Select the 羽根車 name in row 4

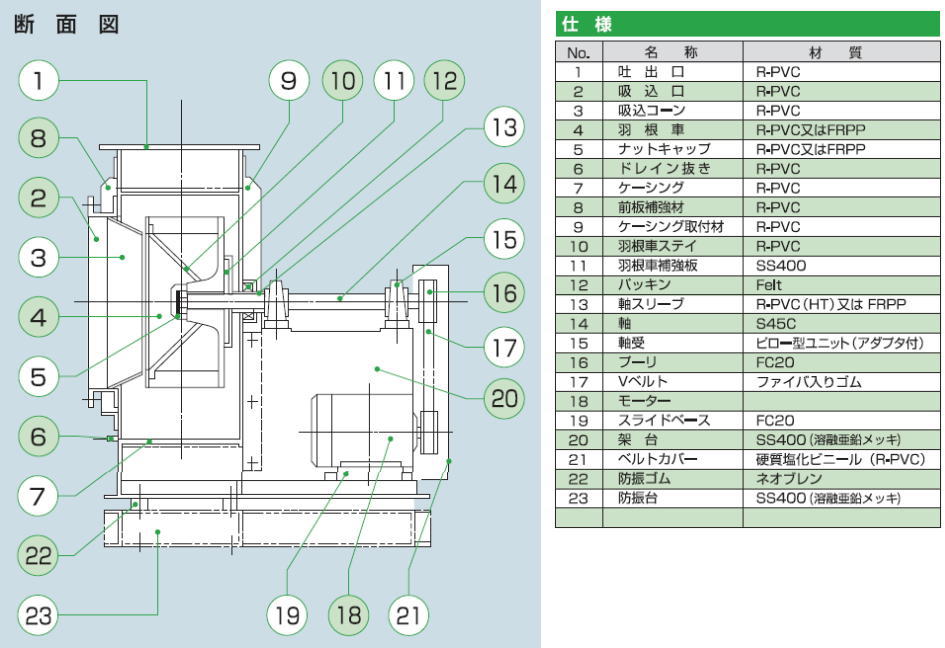coord(673,130)
